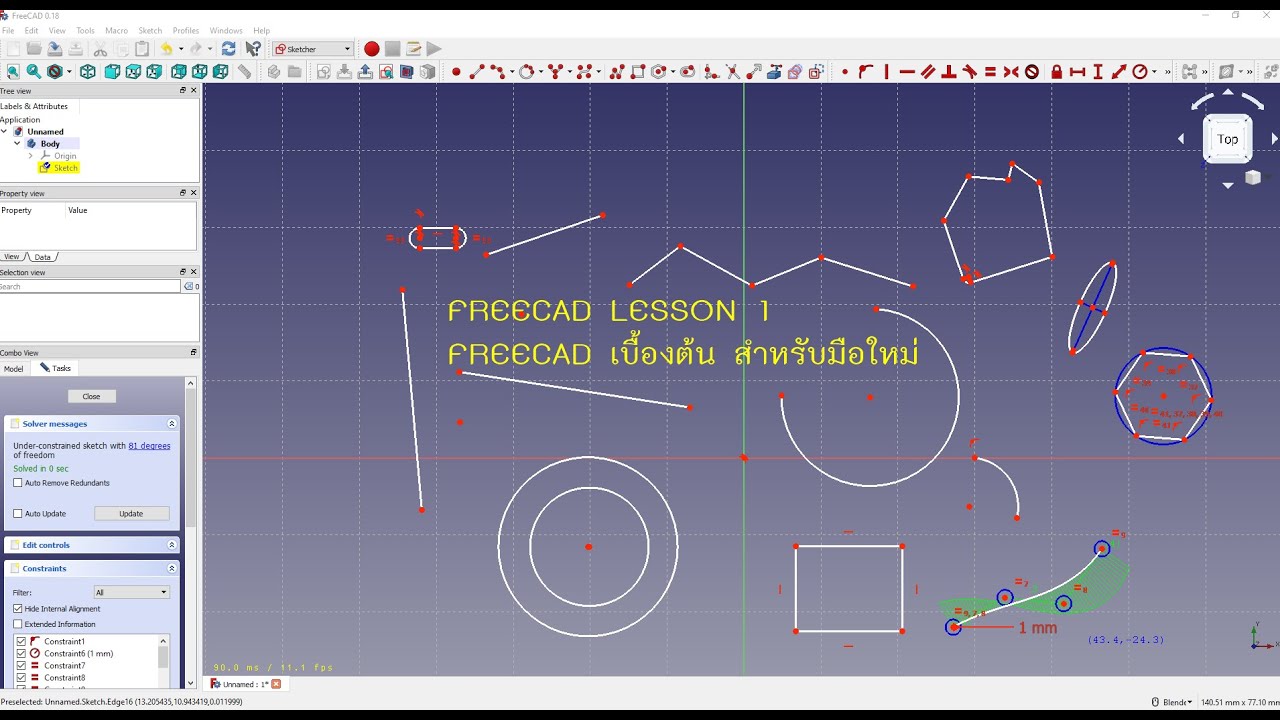Apply the Perpendicular constraint icon

[x=949, y=72]
